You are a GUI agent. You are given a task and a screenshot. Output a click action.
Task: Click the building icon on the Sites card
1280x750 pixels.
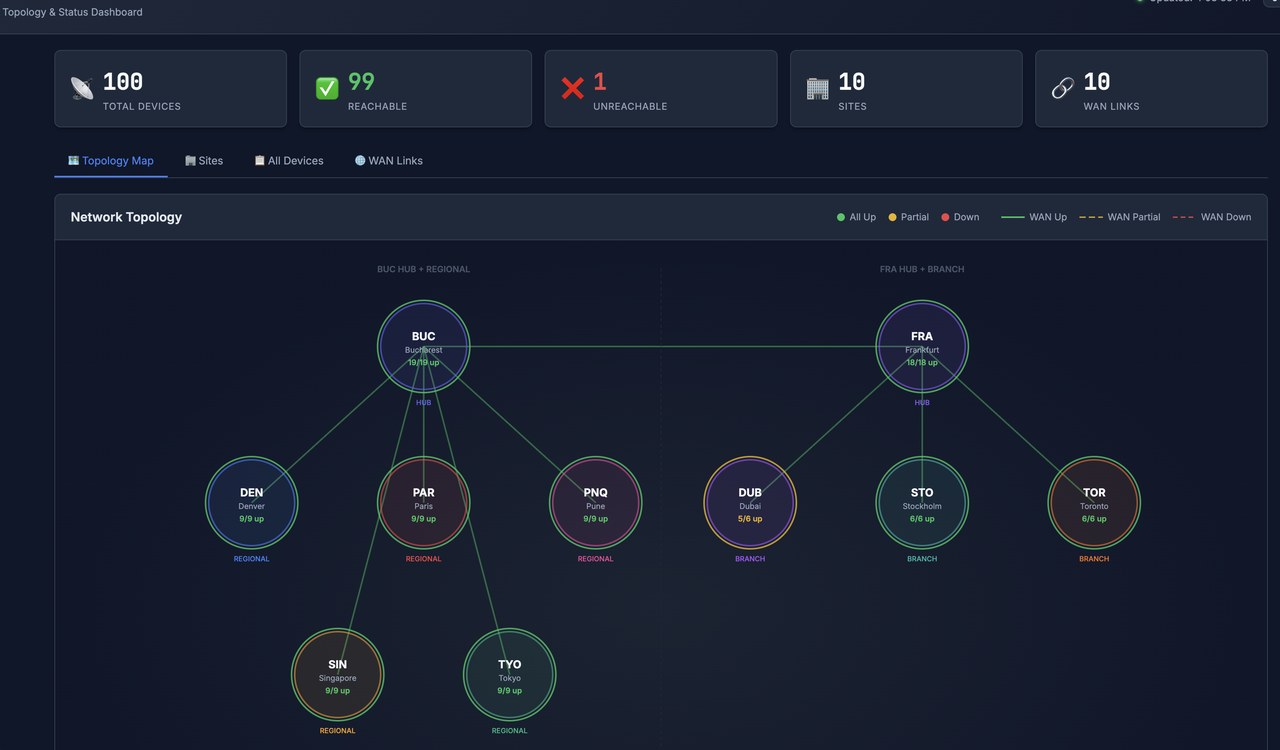coord(818,89)
